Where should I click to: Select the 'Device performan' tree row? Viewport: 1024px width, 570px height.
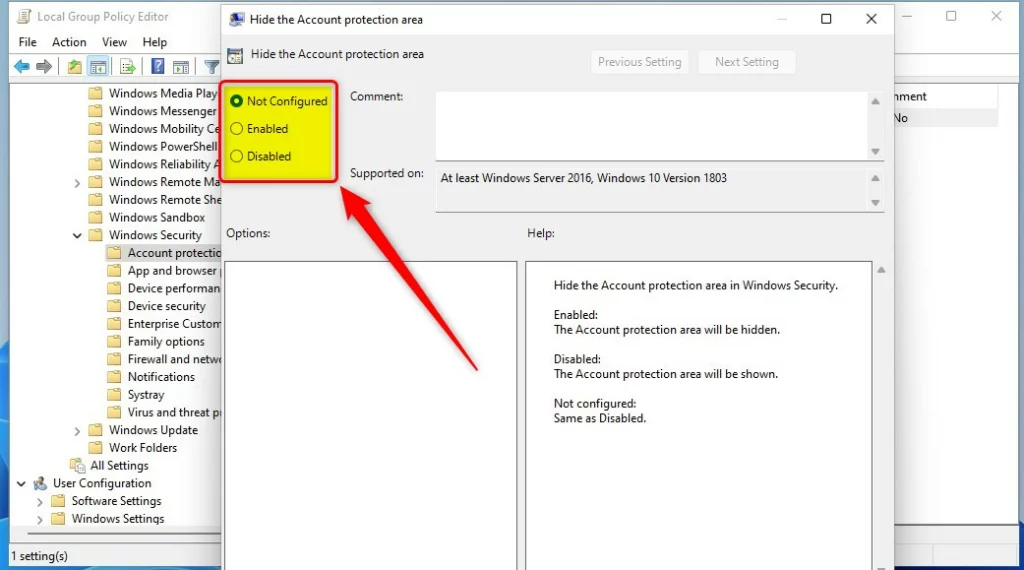click(174, 288)
